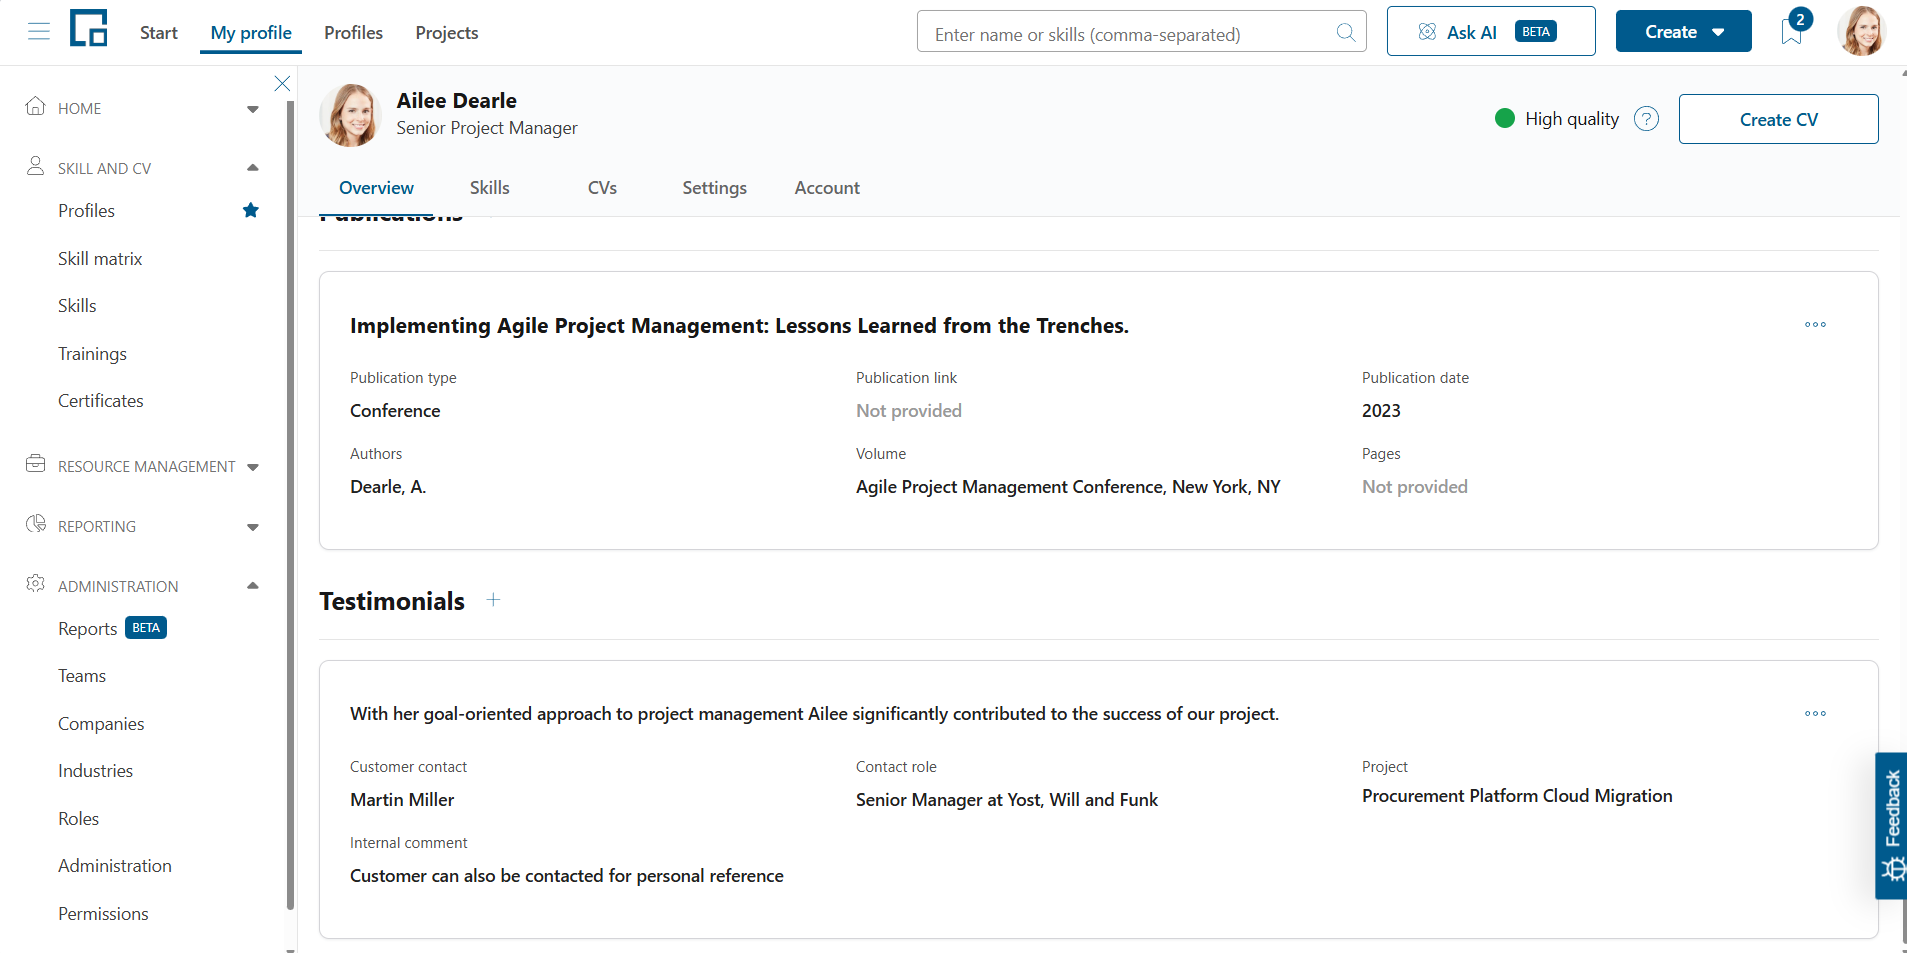Screen dimensions: 1907x953
Task: Click Ailee Dearle's profile photo
Action: pos(350,115)
